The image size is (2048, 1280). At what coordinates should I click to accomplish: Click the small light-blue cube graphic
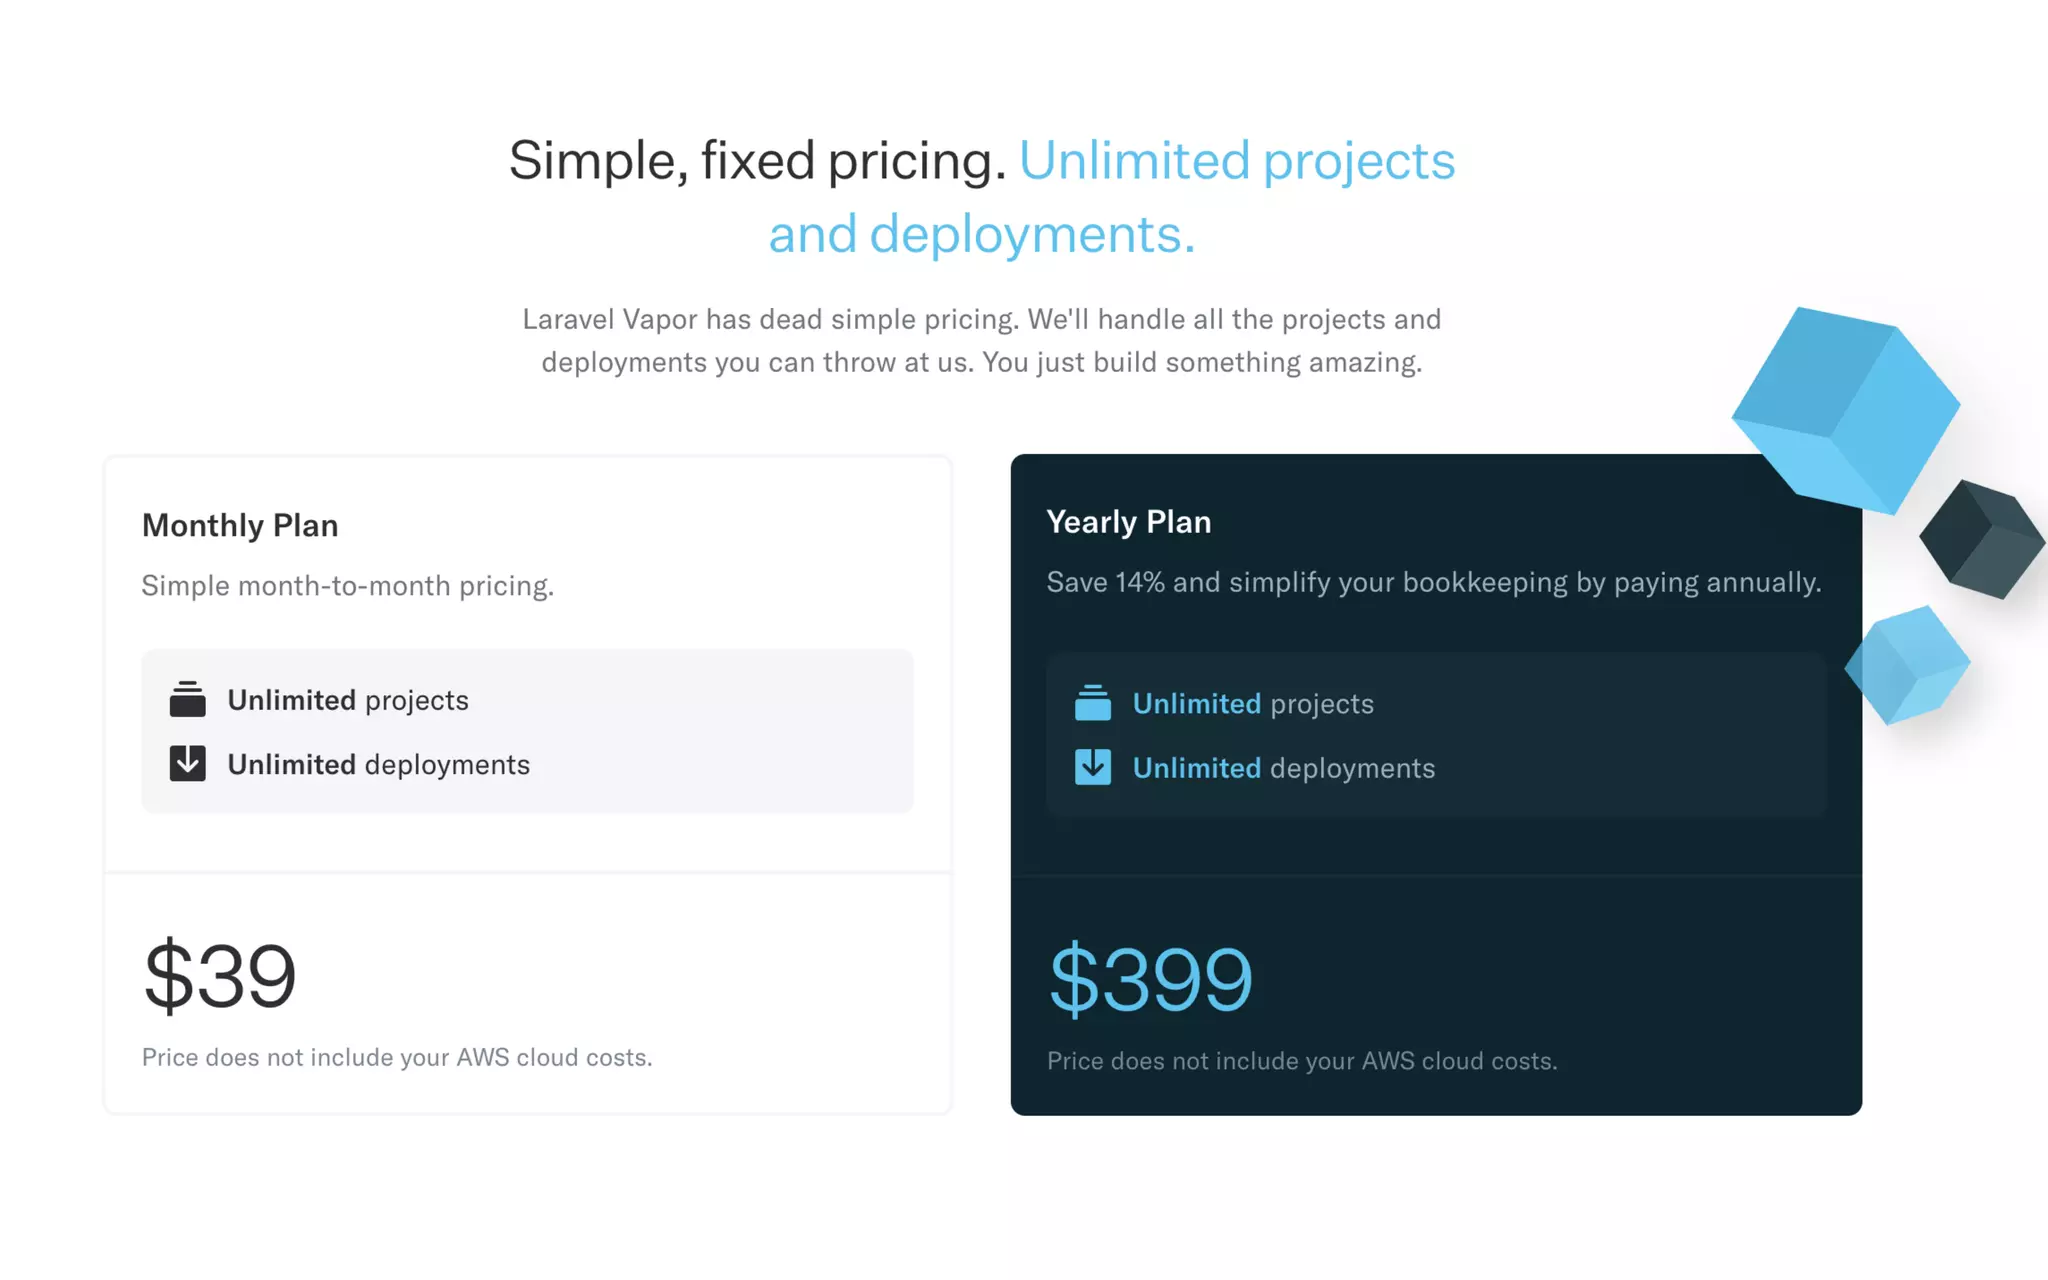pos(1907,665)
